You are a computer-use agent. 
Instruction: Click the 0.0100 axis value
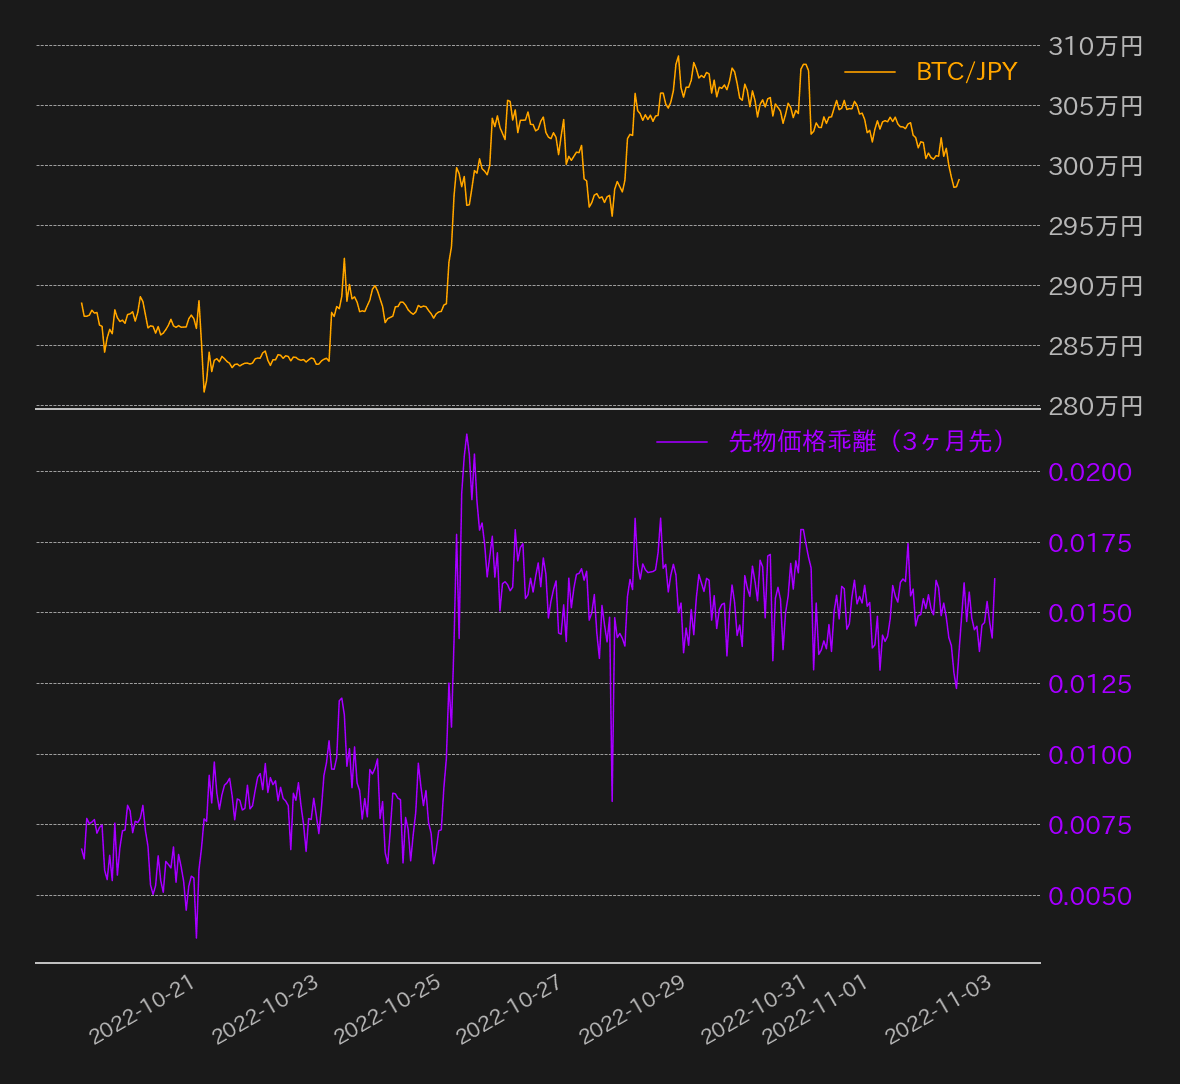1090,755
